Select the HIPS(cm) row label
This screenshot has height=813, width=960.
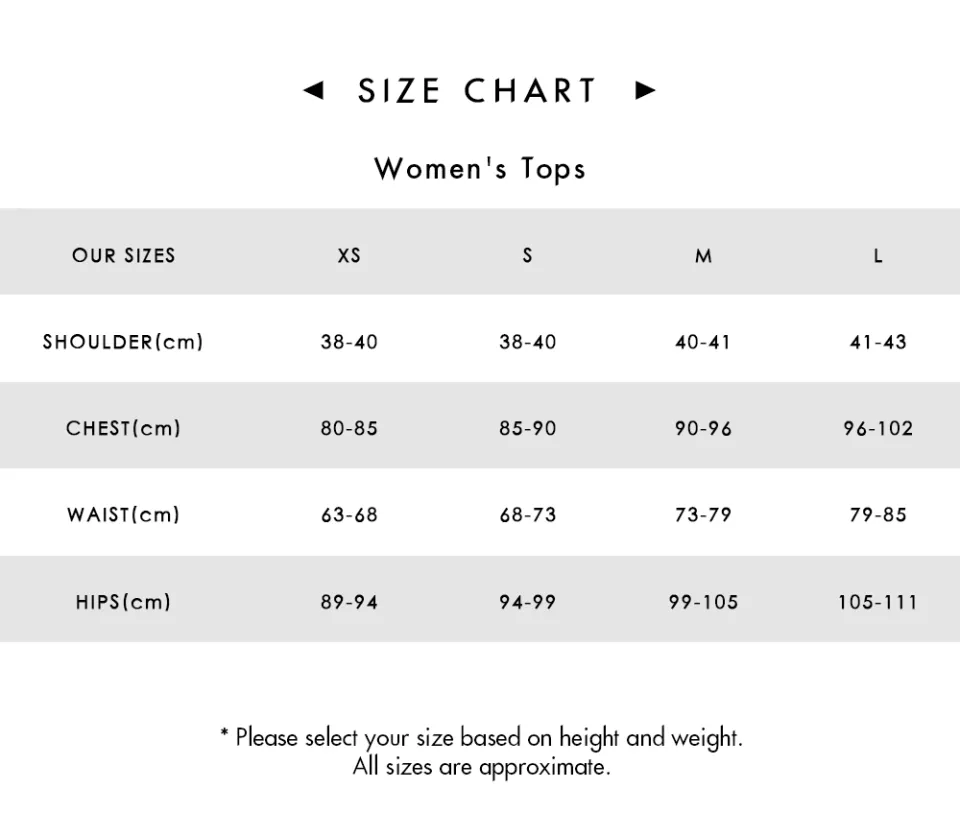coord(123,602)
